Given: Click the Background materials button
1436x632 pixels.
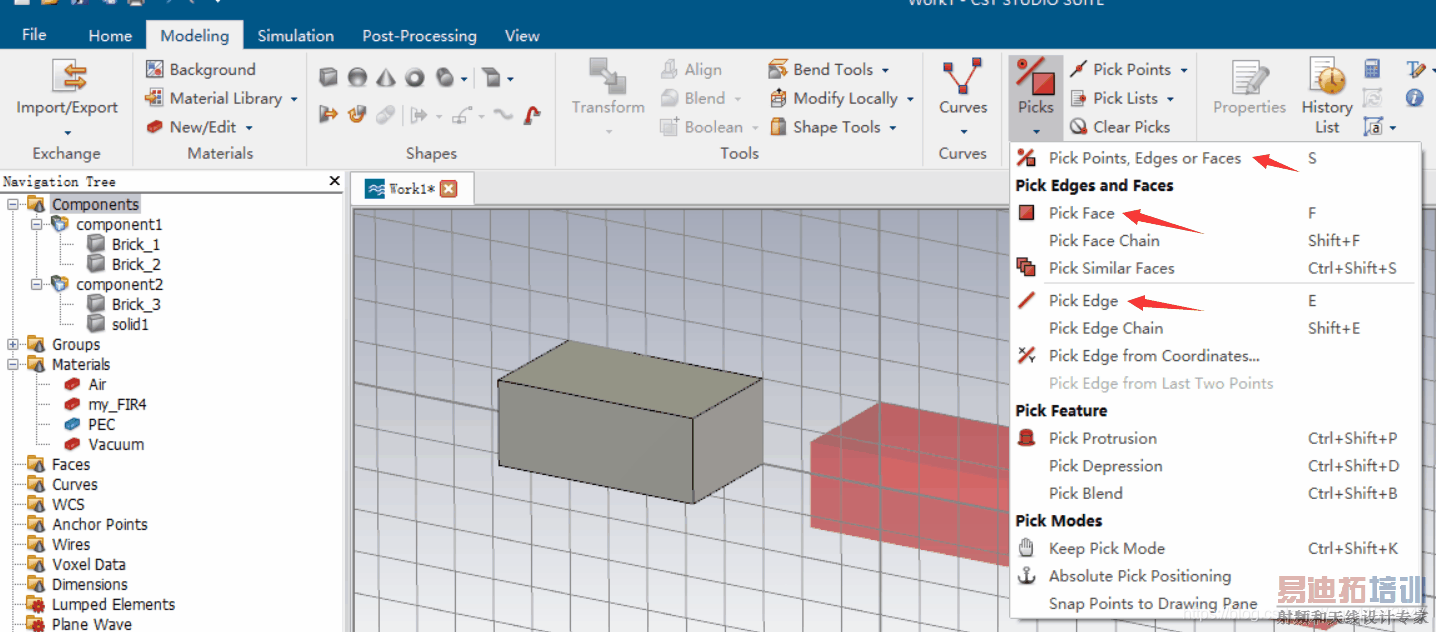Looking at the screenshot, I should click(x=200, y=69).
